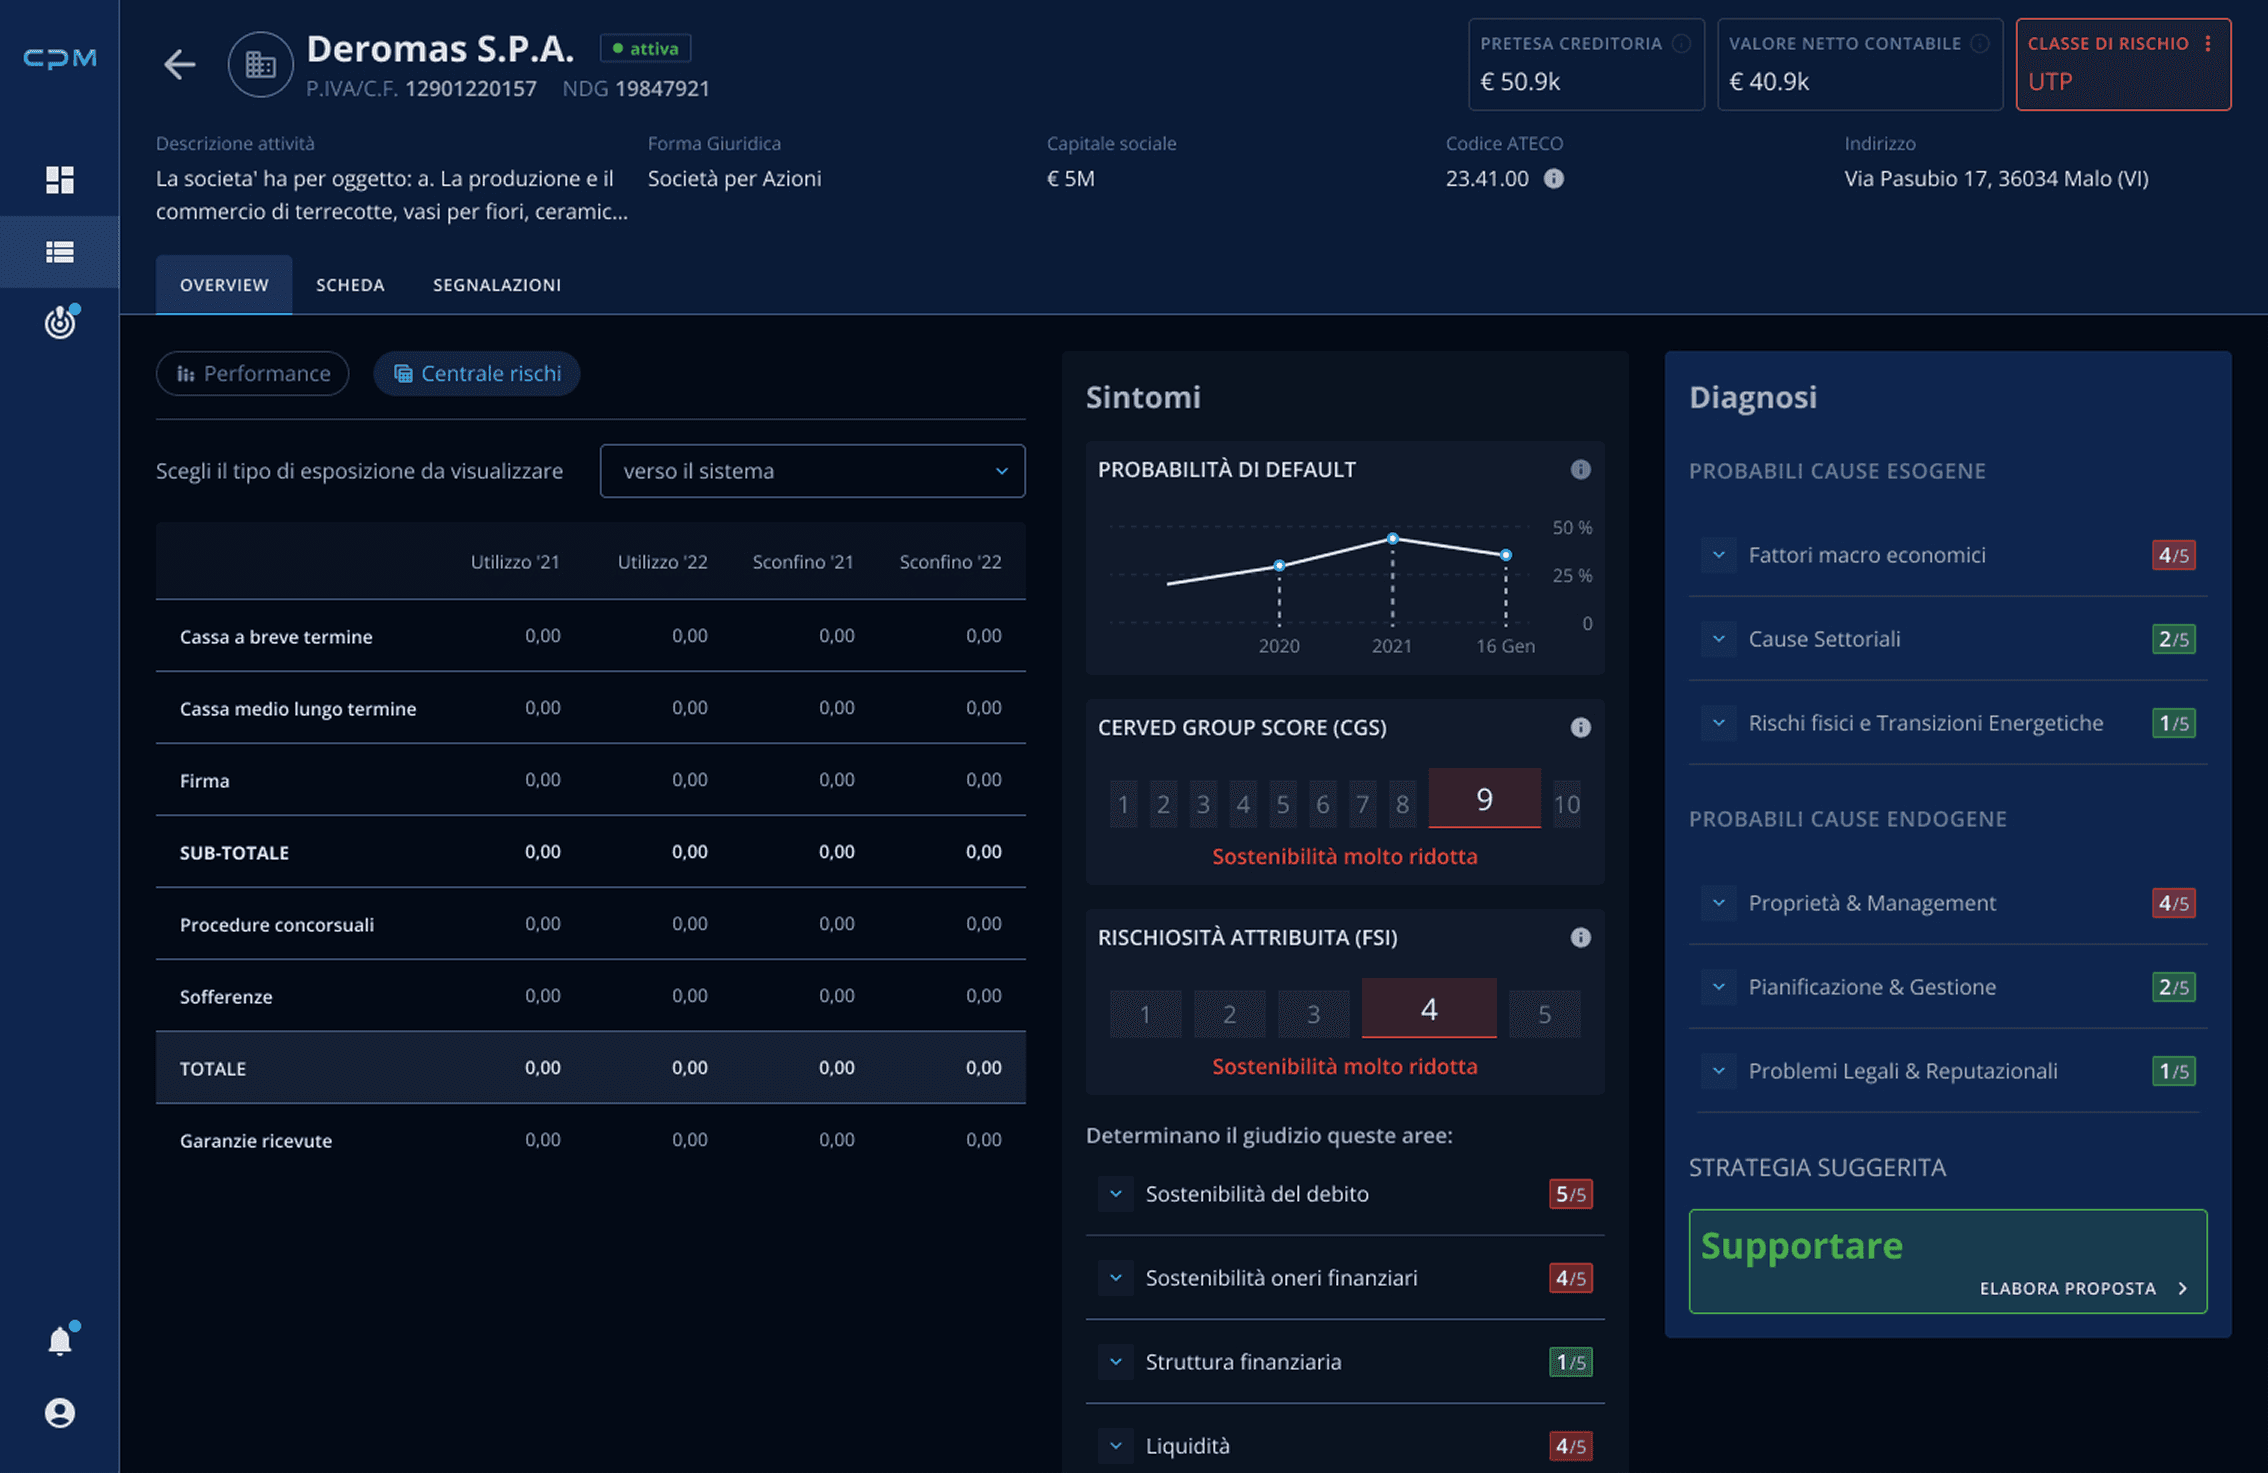
Task: Click the back arrow icon
Action: pyautogui.click(x=179, y=64)
